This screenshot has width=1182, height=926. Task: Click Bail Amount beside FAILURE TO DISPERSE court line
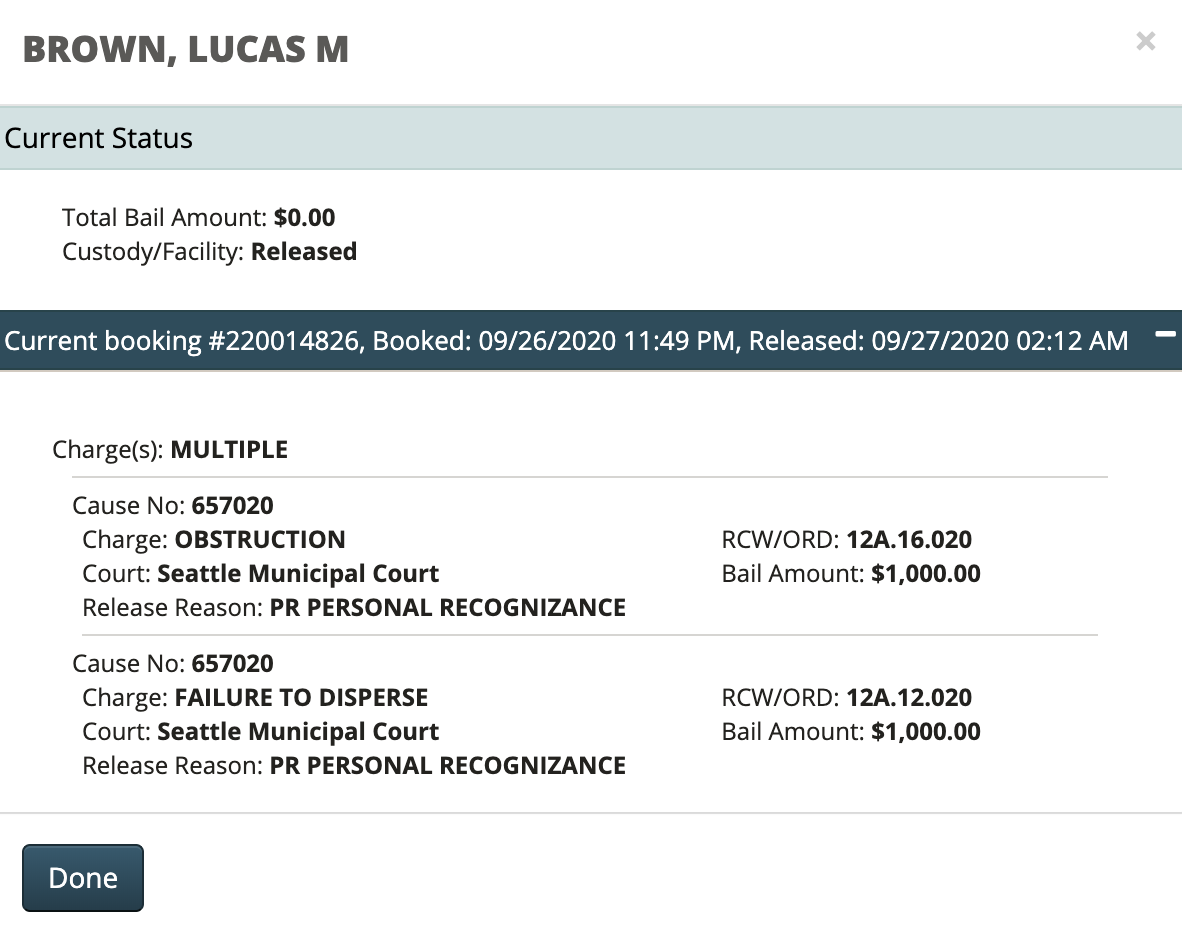[x=925, y=731]
